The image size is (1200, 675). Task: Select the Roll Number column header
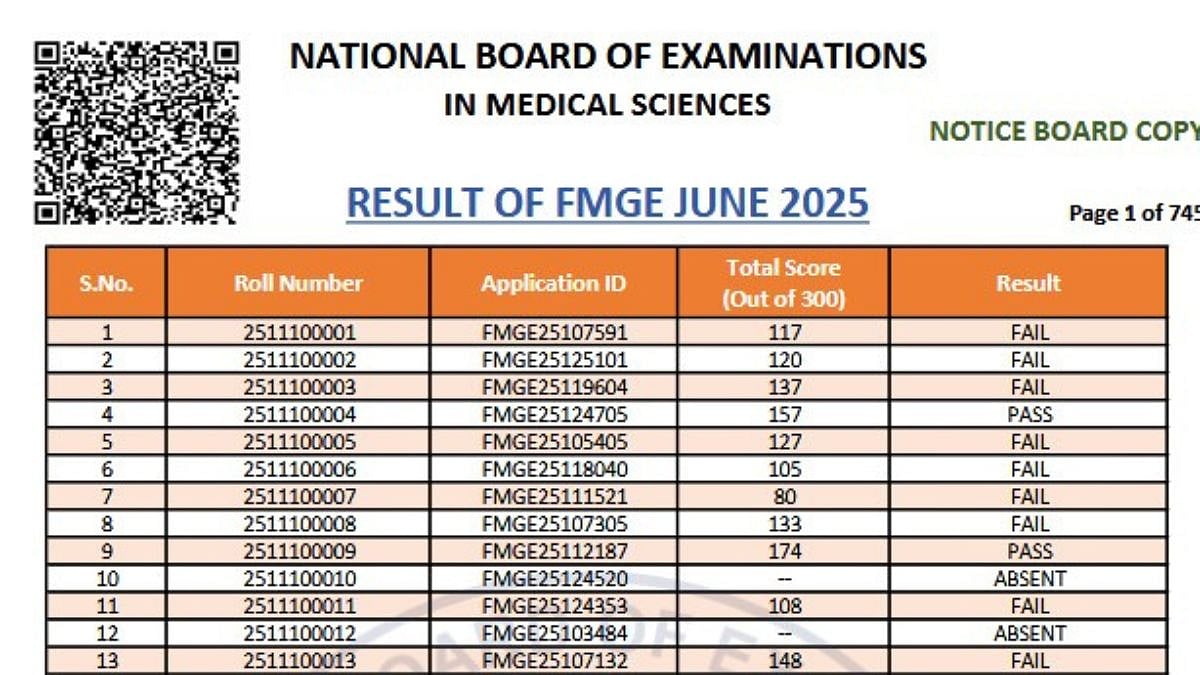[x=298, y=283]
